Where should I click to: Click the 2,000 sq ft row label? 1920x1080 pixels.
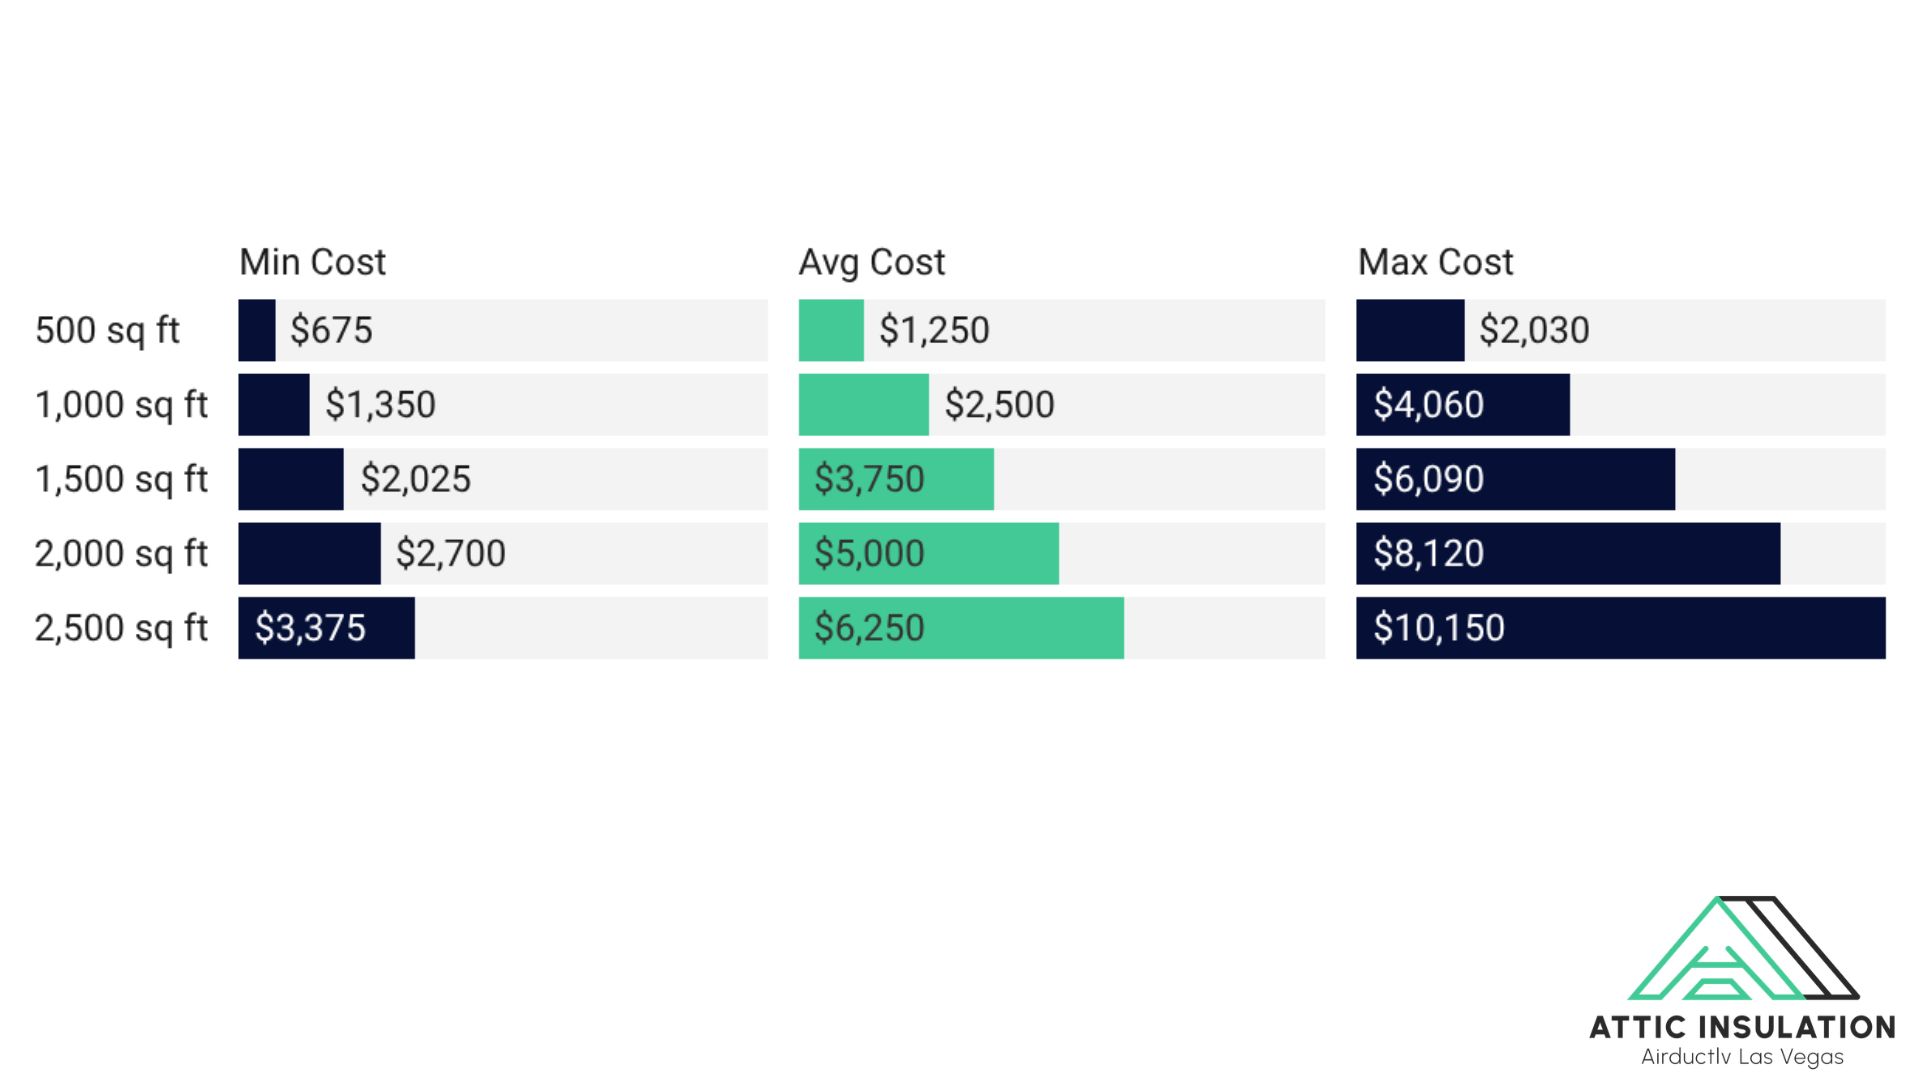(x=121, y=553)
